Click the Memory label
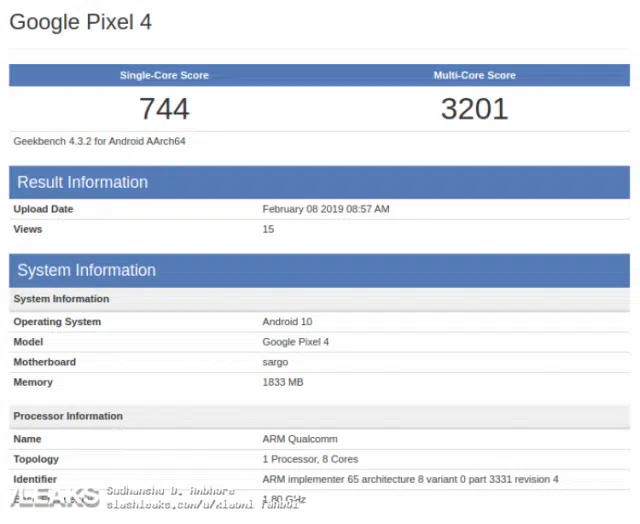640x524 pixels. coord(33,382)
